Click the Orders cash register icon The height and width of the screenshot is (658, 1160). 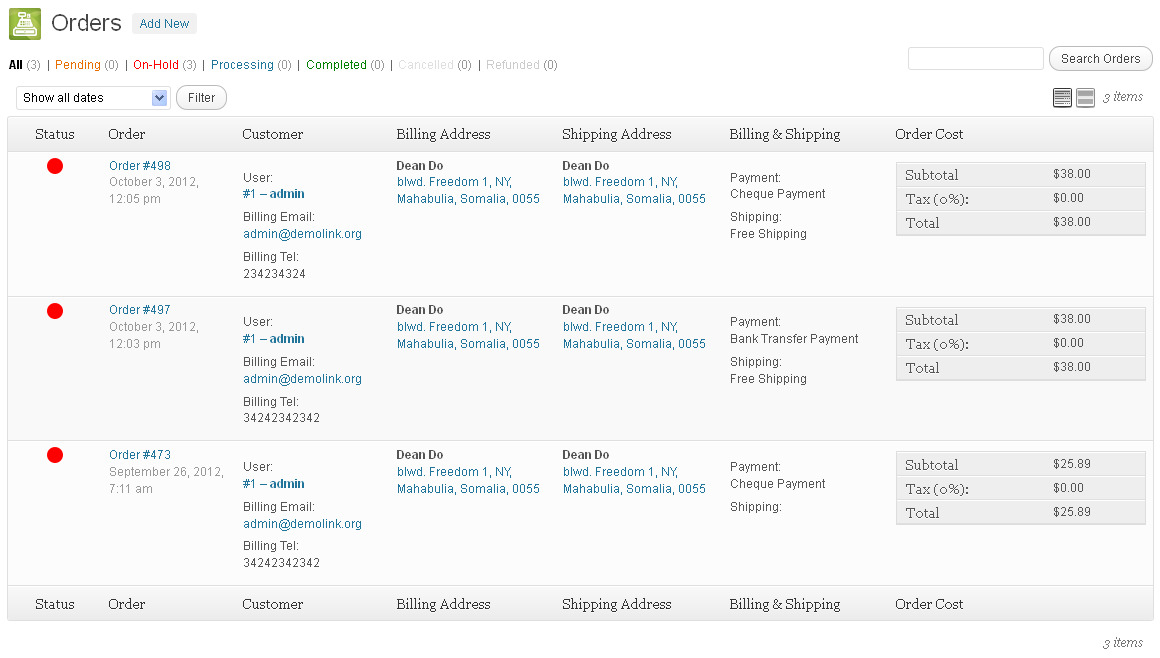point(25,24)
